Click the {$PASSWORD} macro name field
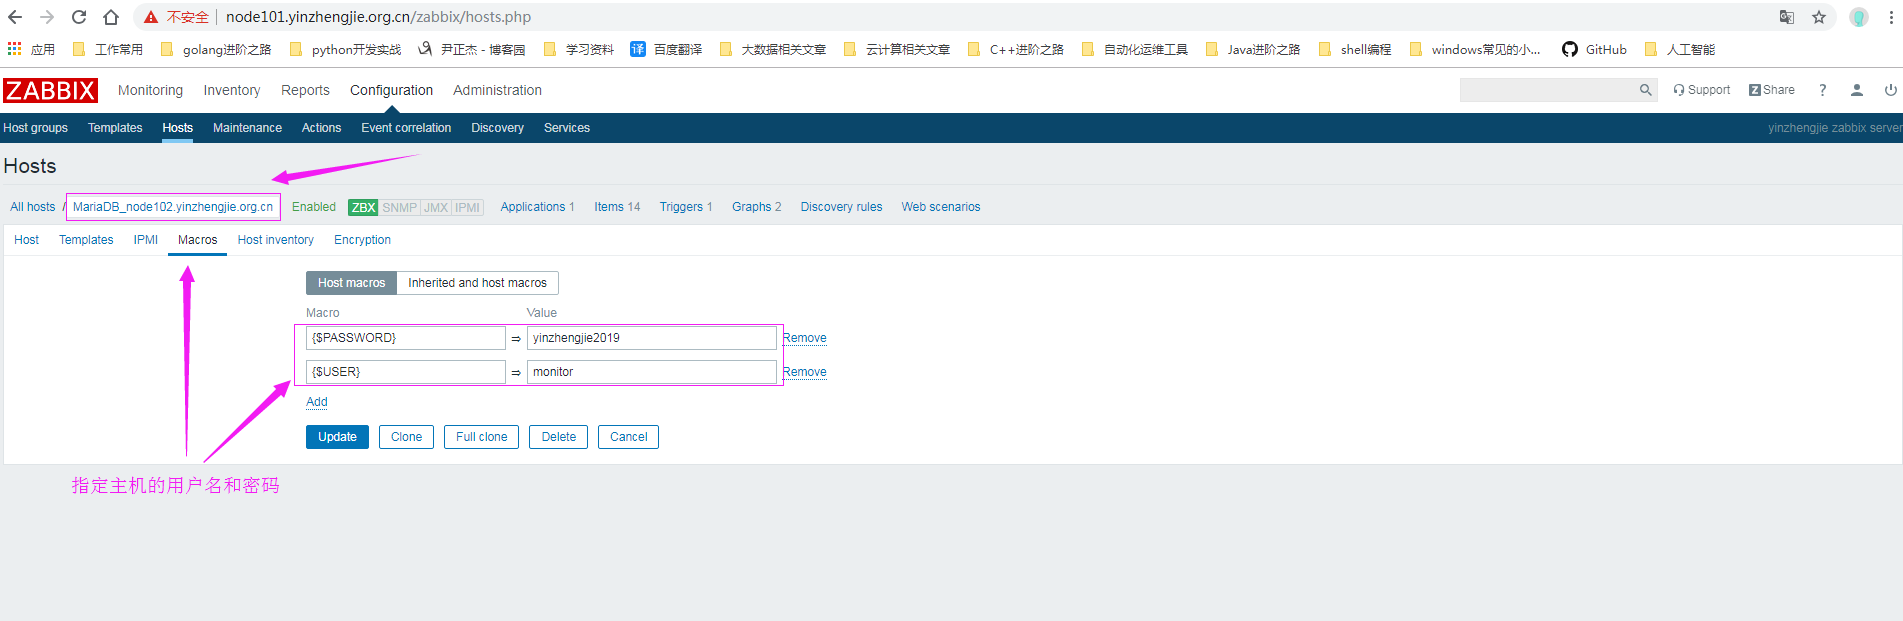The width and height of the screenshot is (1903, 621). coord(405,338)
